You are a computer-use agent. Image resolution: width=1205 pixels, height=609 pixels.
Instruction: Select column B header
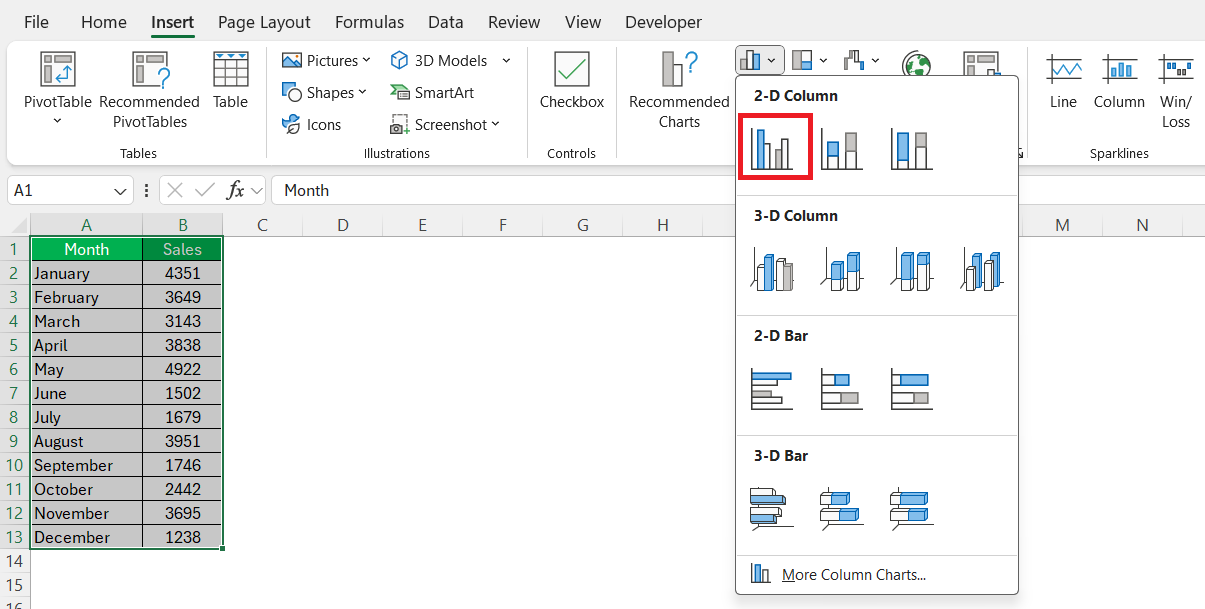183,225
